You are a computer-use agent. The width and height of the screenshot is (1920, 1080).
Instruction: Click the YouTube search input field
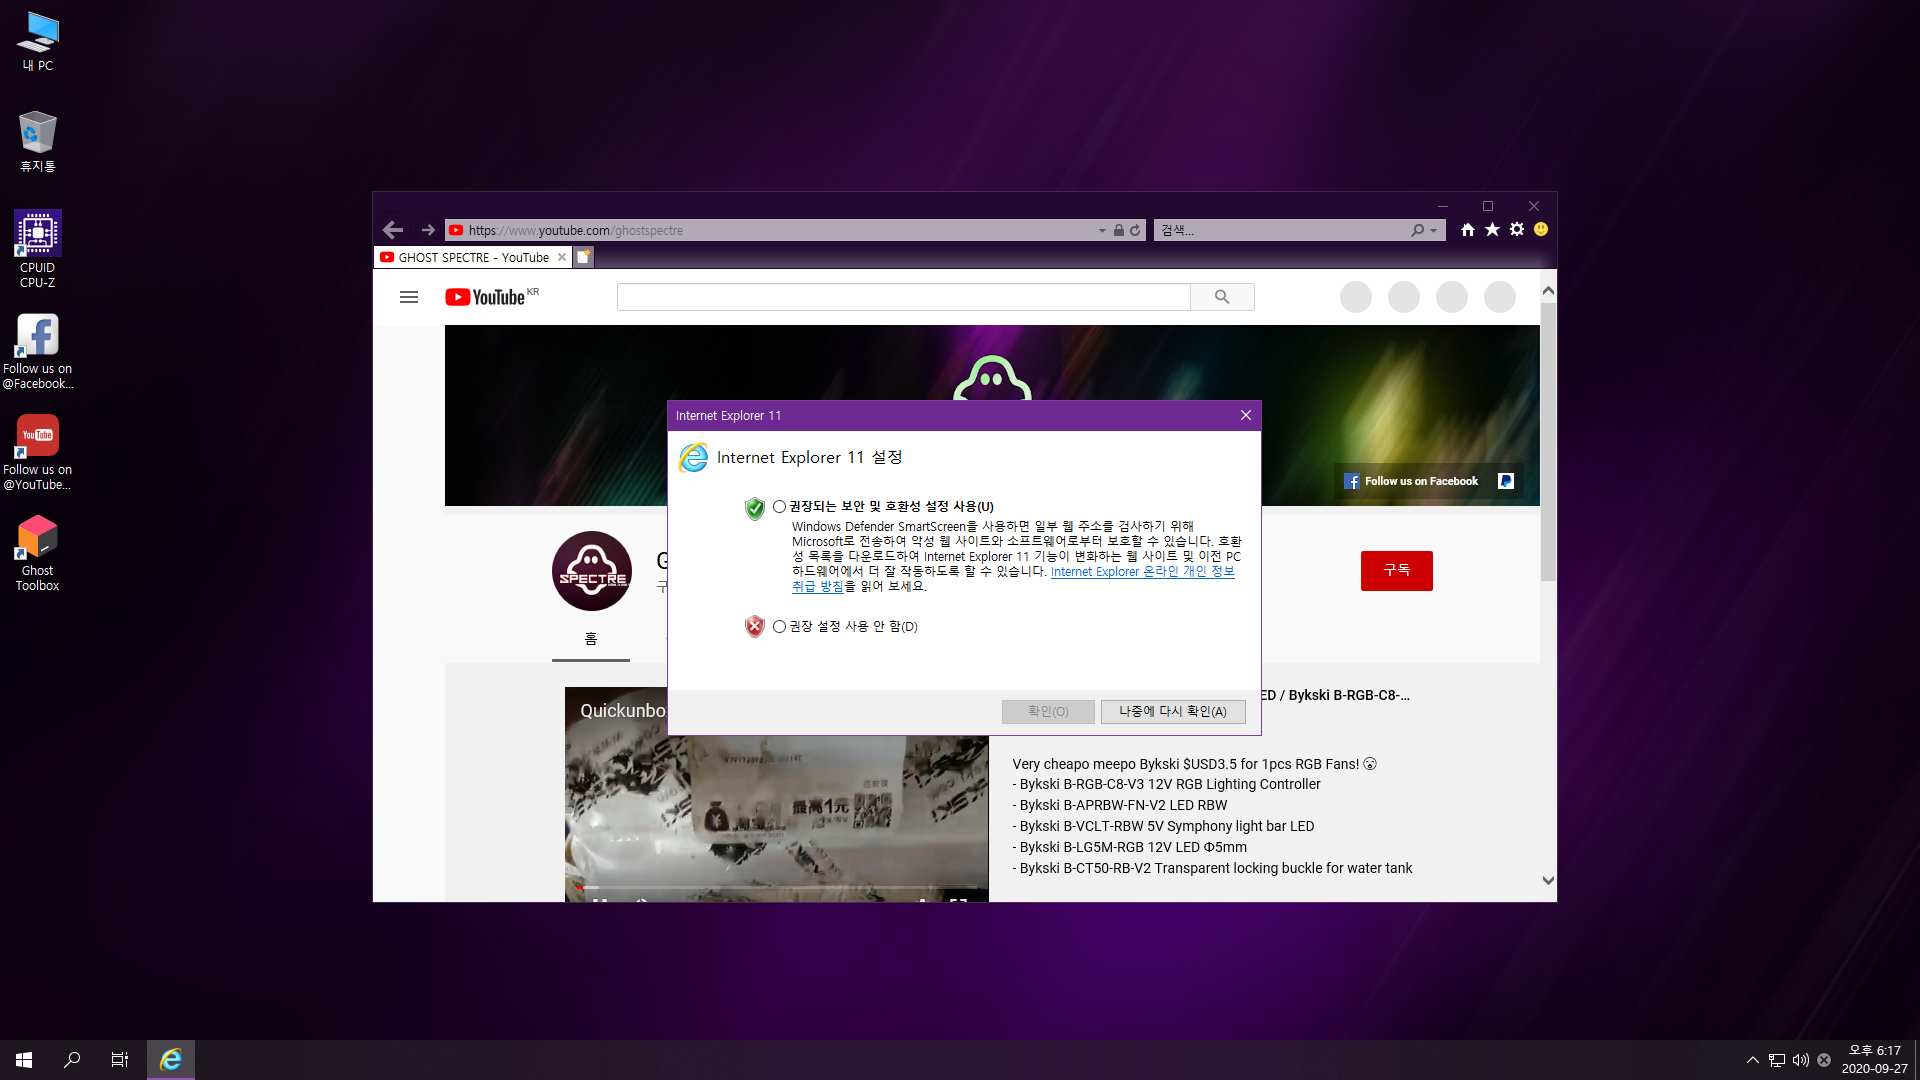903,297
